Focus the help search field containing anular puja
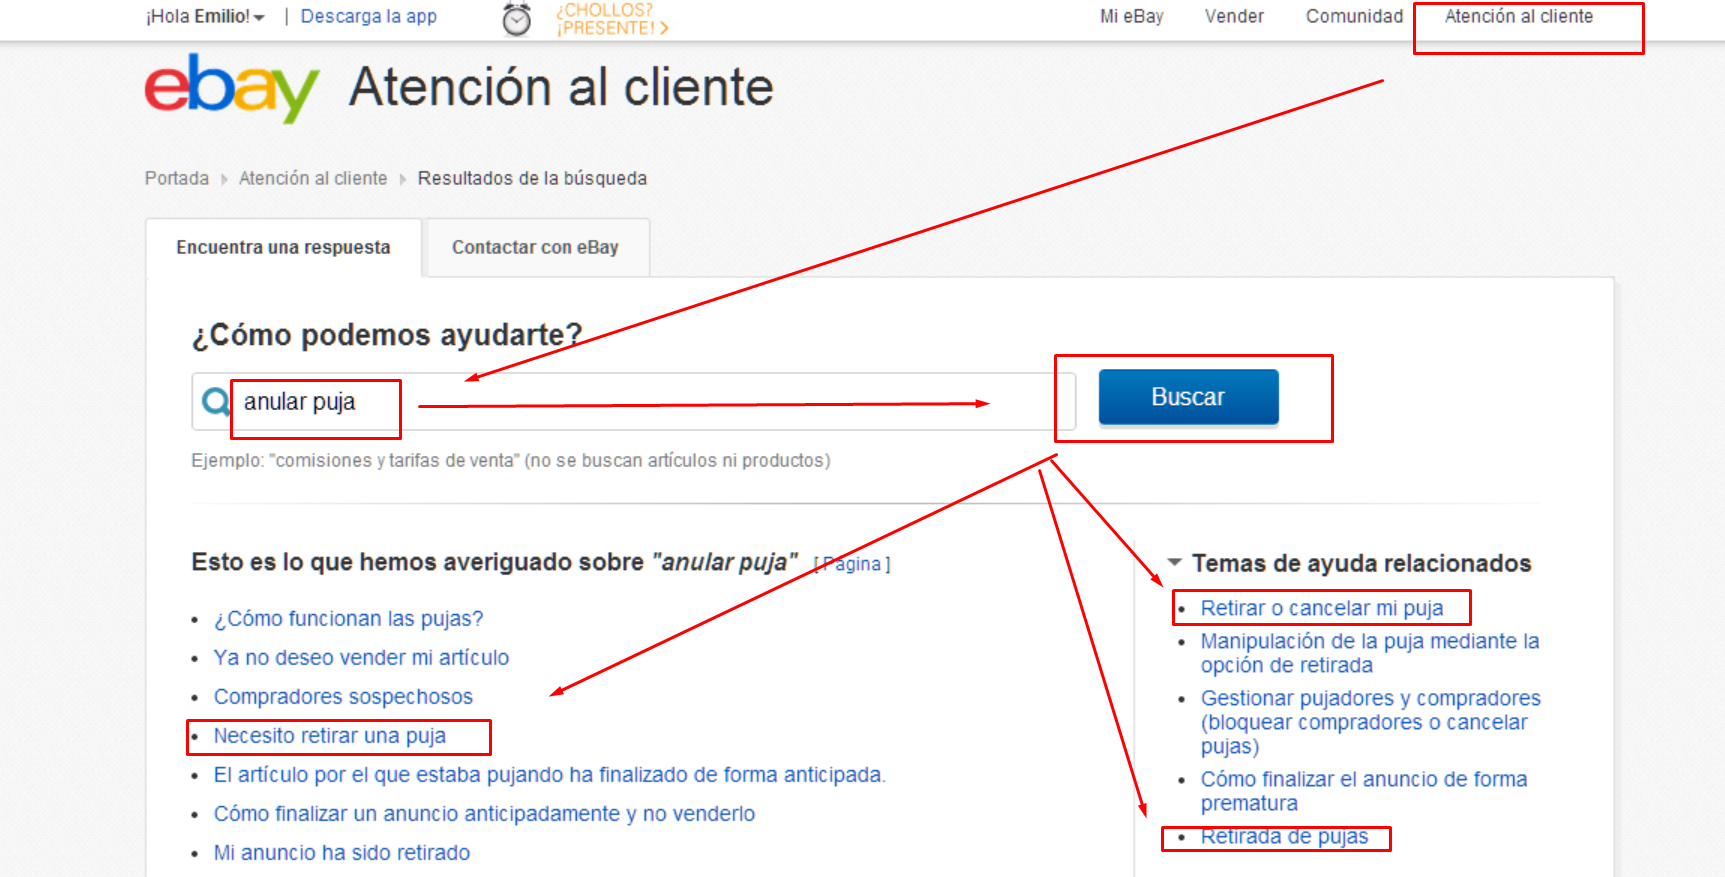Screen dimensions: 1725x877 pyautogui.click(x=634, y=402)
